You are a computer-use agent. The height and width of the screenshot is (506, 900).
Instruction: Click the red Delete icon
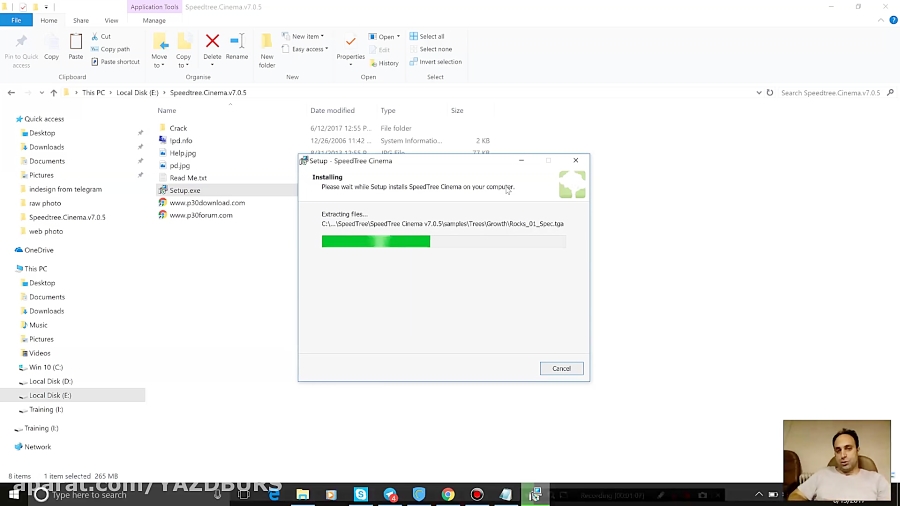(x=212, y=41)
